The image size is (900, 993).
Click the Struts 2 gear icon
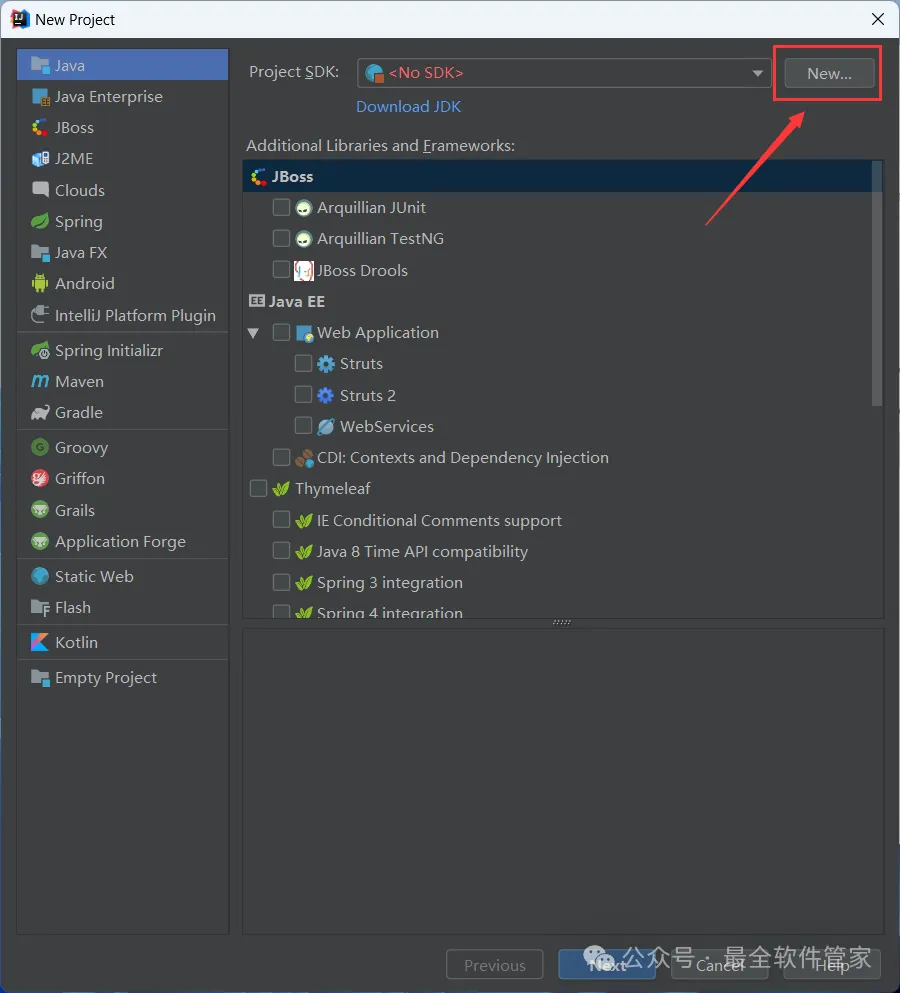(326, 396)
